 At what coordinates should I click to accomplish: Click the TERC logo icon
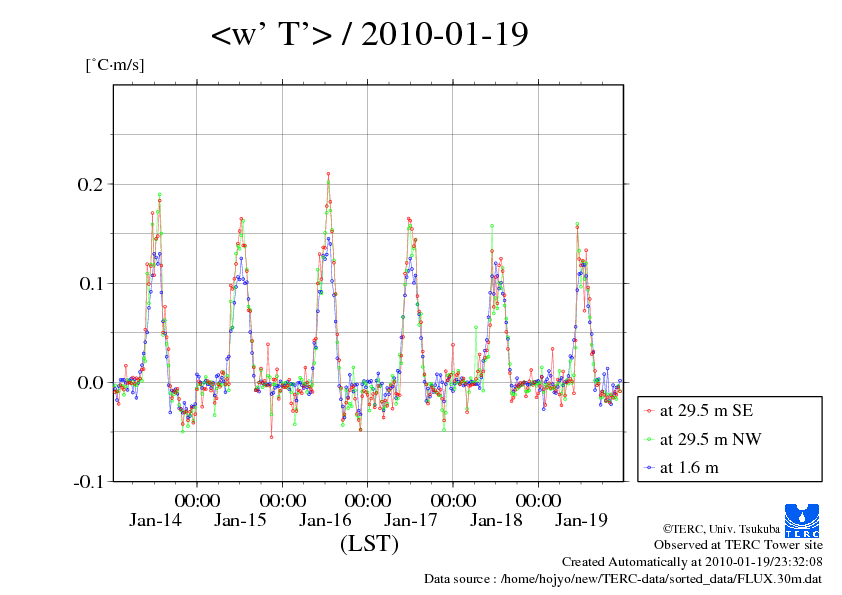(x=802, y=520)
